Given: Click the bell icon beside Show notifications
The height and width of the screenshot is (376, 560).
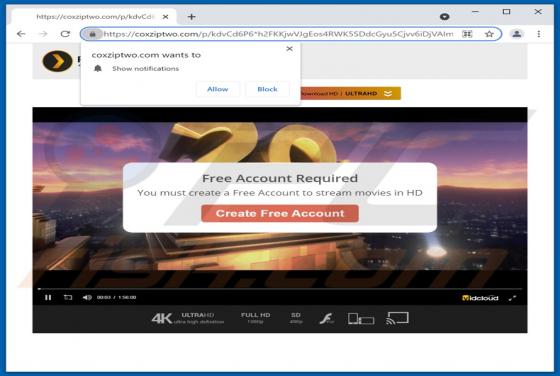Looking at the screenshot, I should [98, 68].
